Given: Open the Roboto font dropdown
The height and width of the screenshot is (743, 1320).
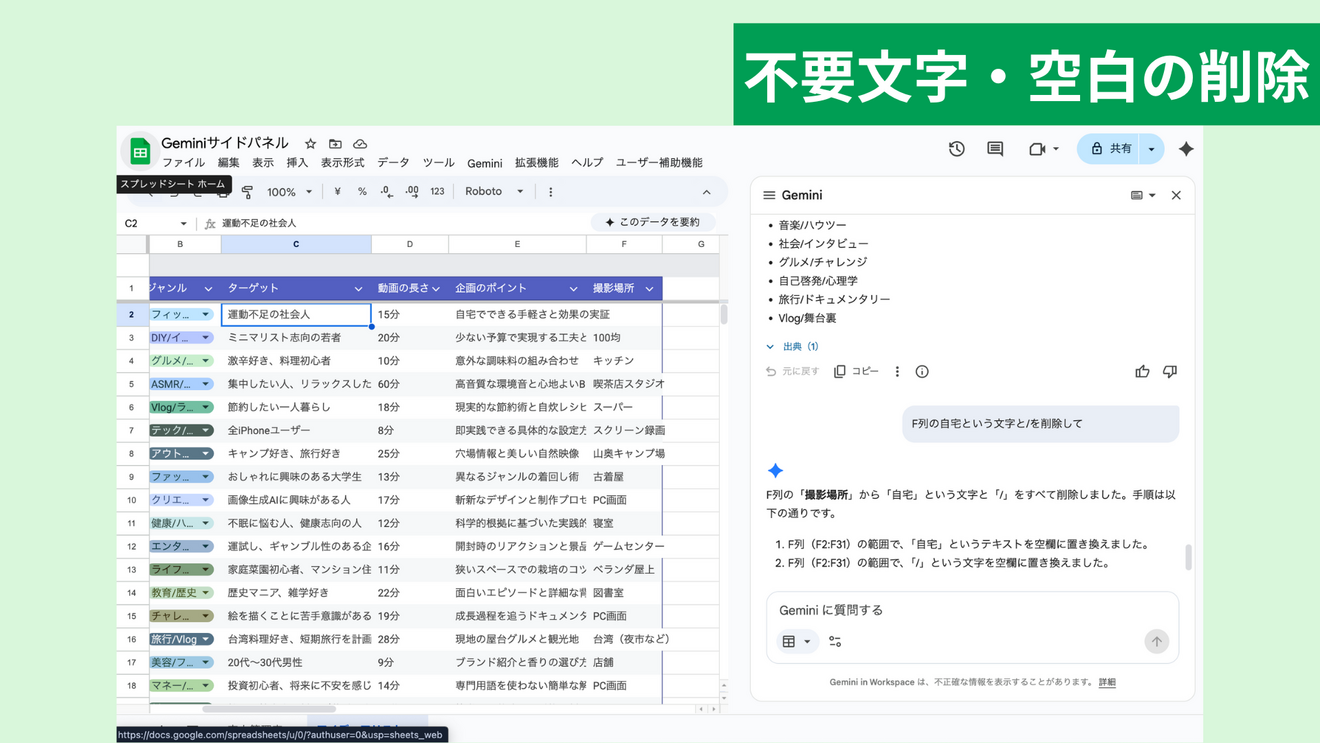Looking at the screenshot, I should click(x=494, y=192).
